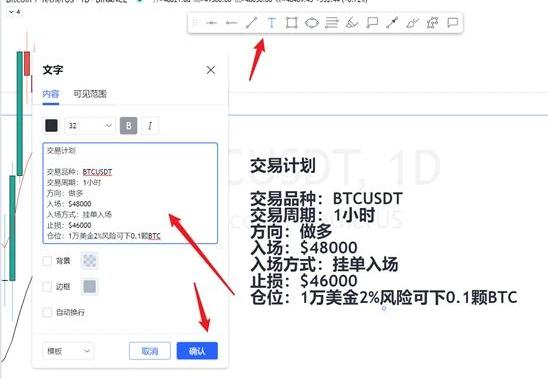548x379 pixels.
Task: Open the 模板 template dropdown
Action: 68,351
